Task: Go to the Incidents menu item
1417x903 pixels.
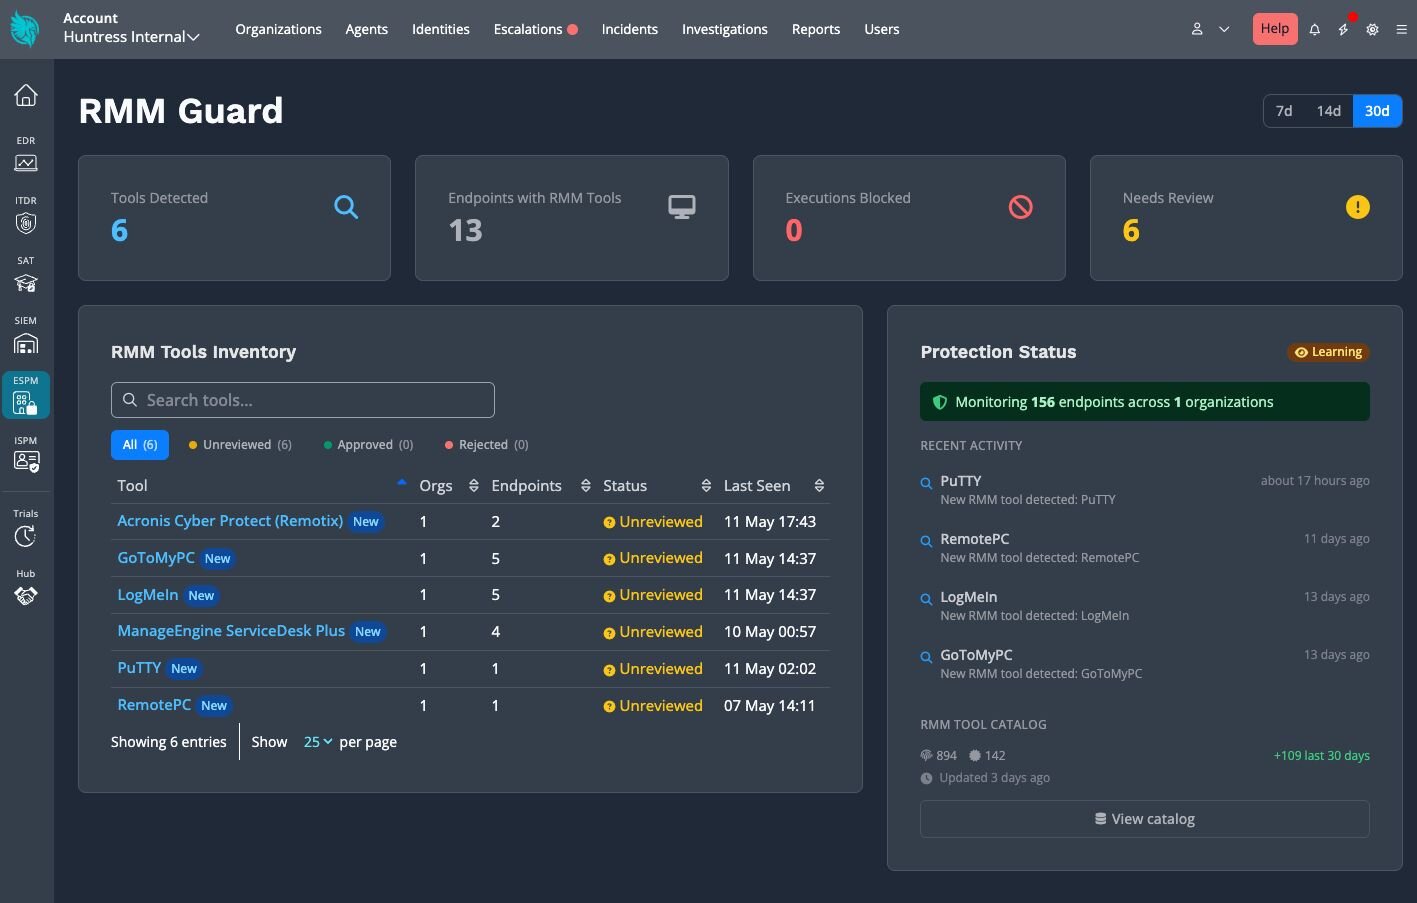Action: pos(630,29)
